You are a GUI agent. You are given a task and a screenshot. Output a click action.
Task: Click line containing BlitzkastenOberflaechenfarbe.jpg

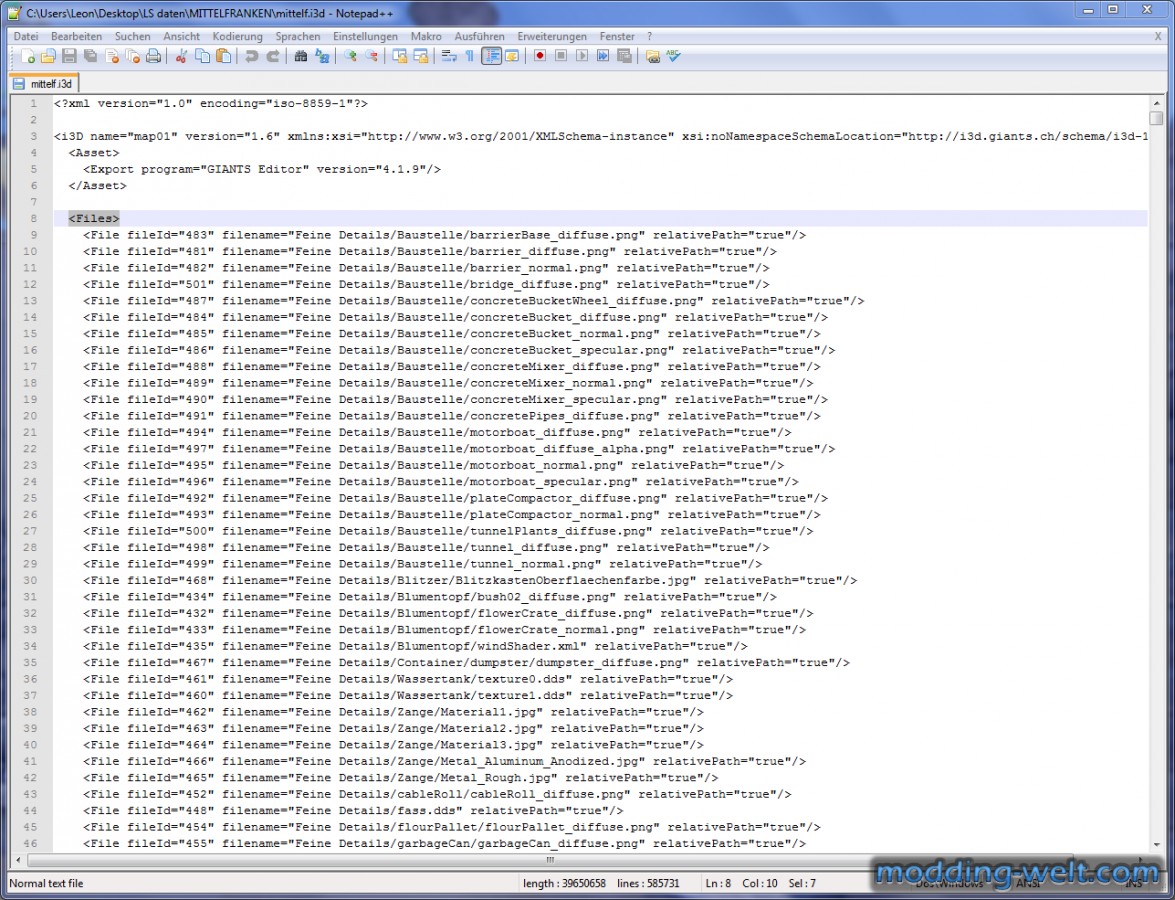(470, 580)
